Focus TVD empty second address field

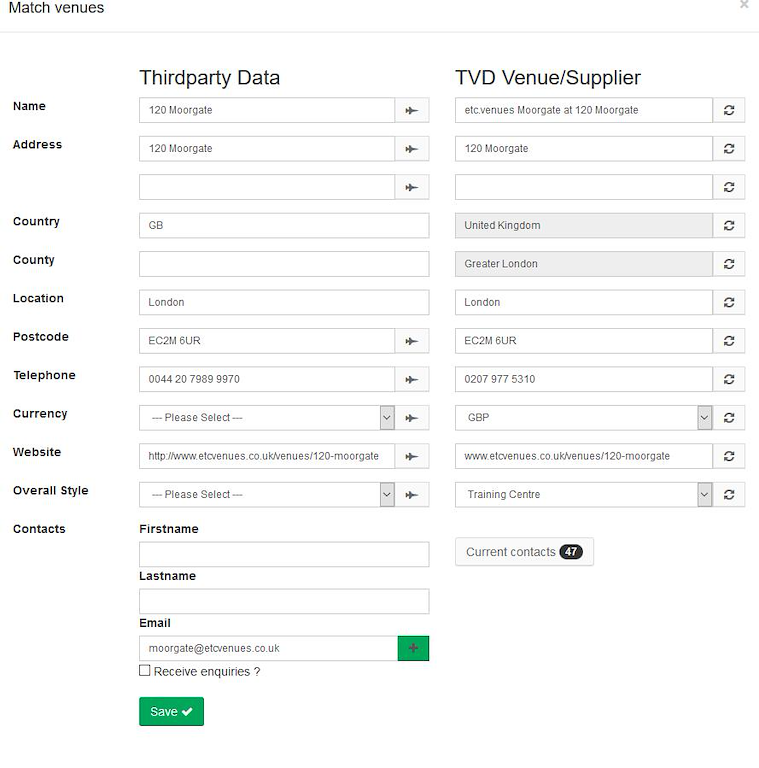pos(584,187)
